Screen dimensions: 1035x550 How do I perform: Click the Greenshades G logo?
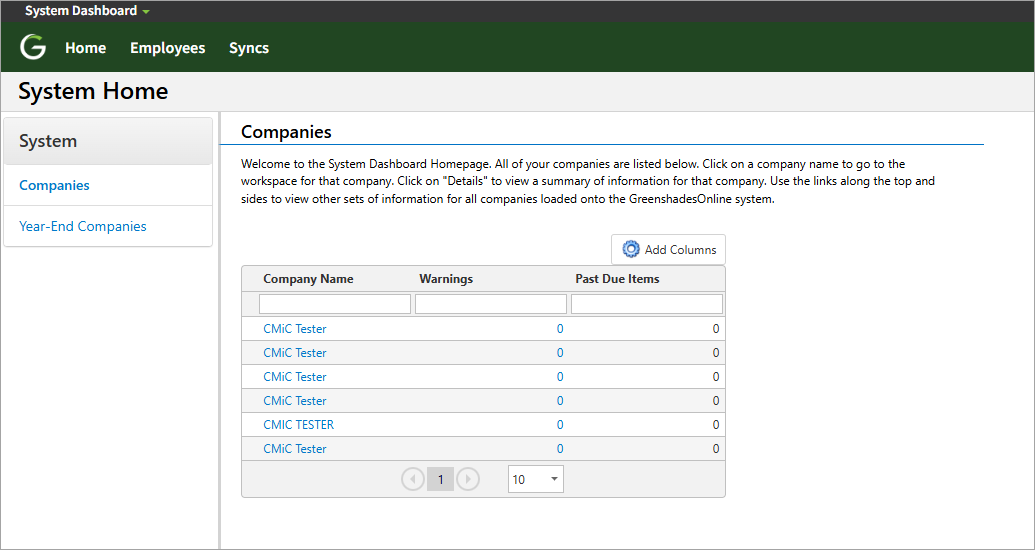click(33, 48)
